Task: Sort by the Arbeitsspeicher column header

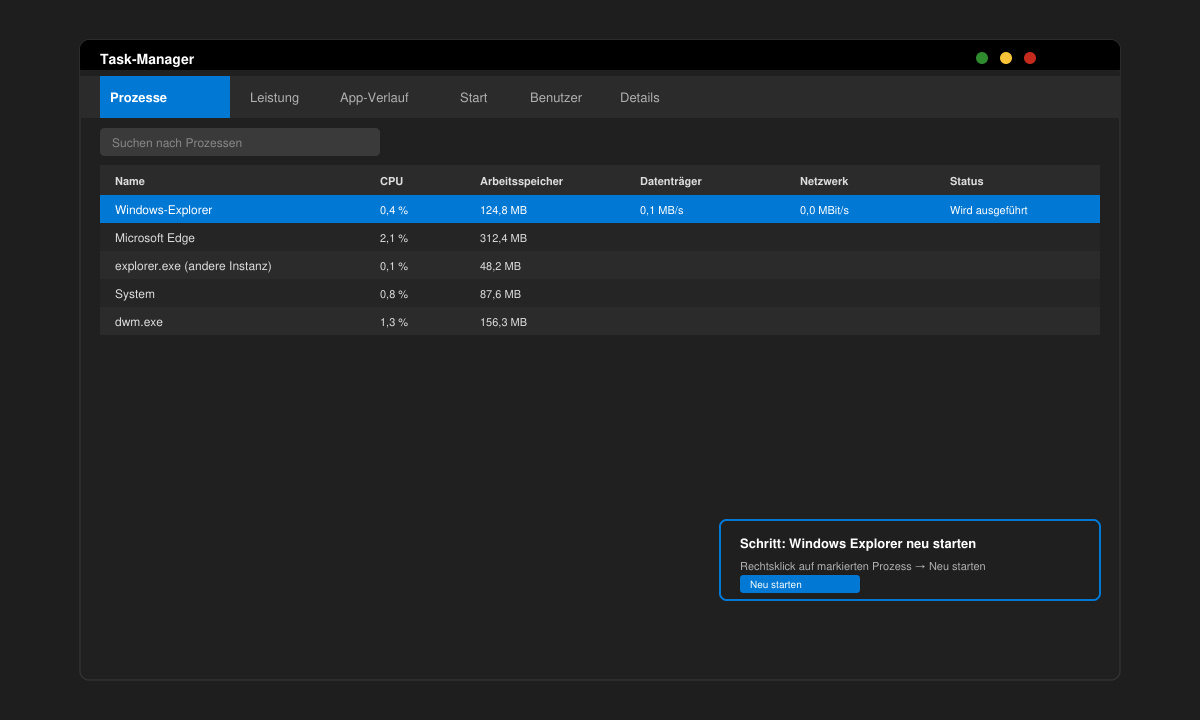Action: (521, 181)
